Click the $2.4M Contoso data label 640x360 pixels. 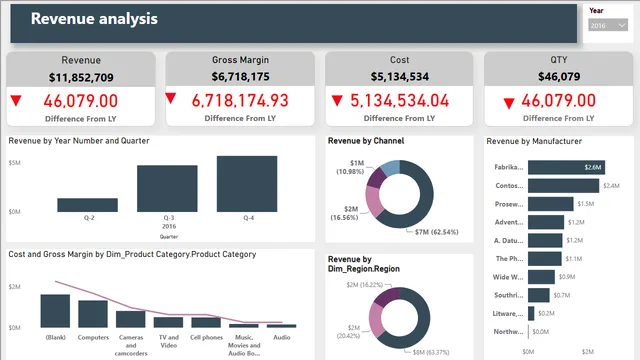coord(611,186)
